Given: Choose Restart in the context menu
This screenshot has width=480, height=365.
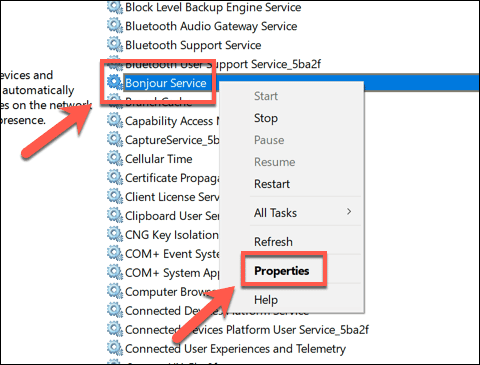Looking at the screenshot, I should pyautogui.click(x=272, y=184).
